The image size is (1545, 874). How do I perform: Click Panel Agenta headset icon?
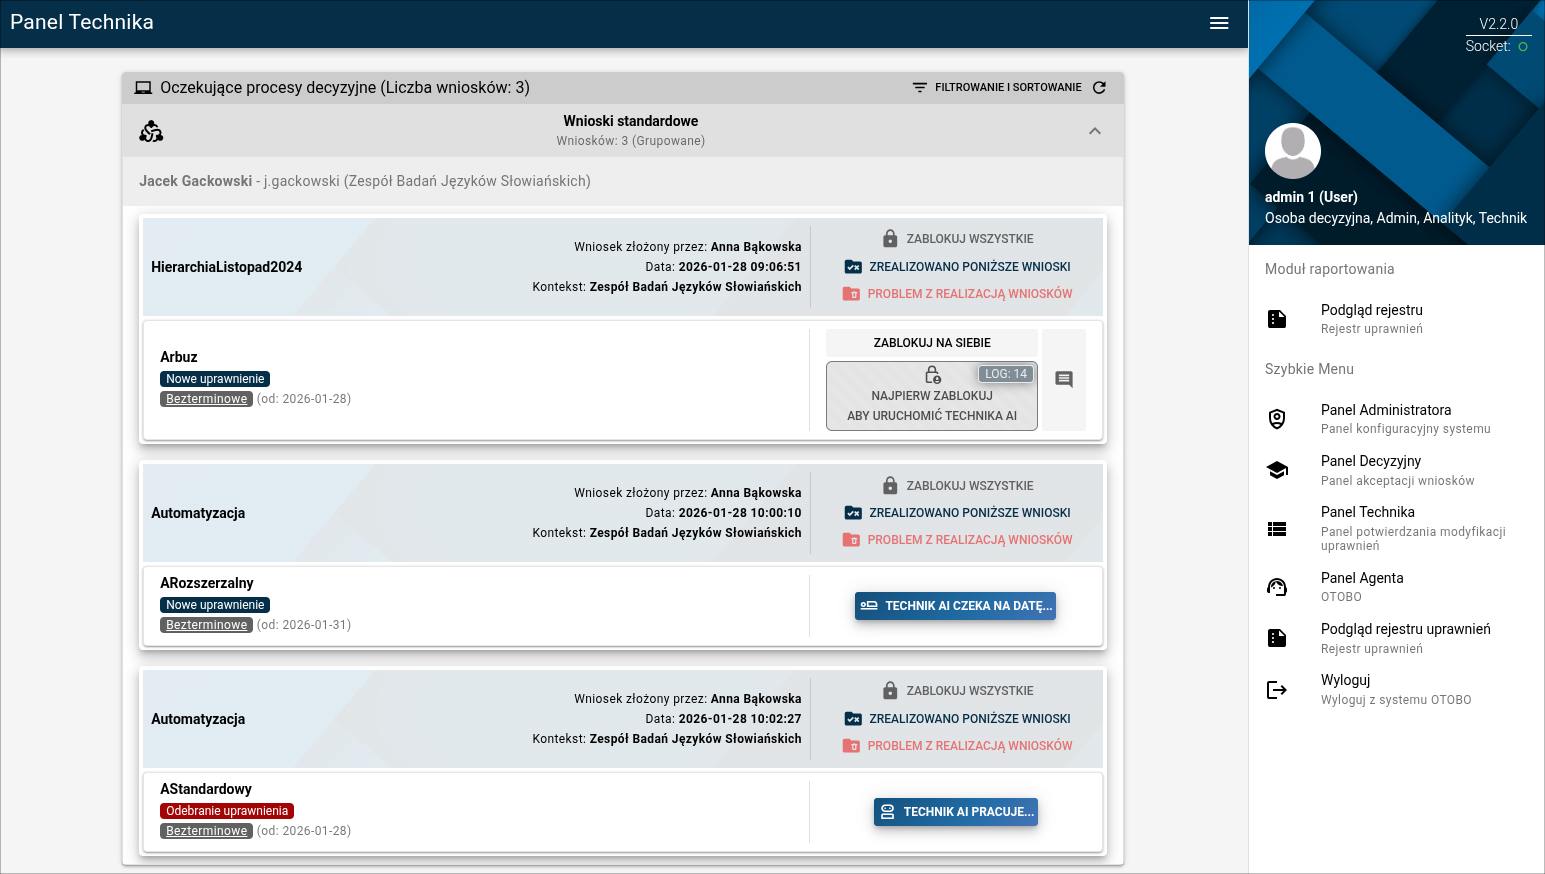[1277, 587]
